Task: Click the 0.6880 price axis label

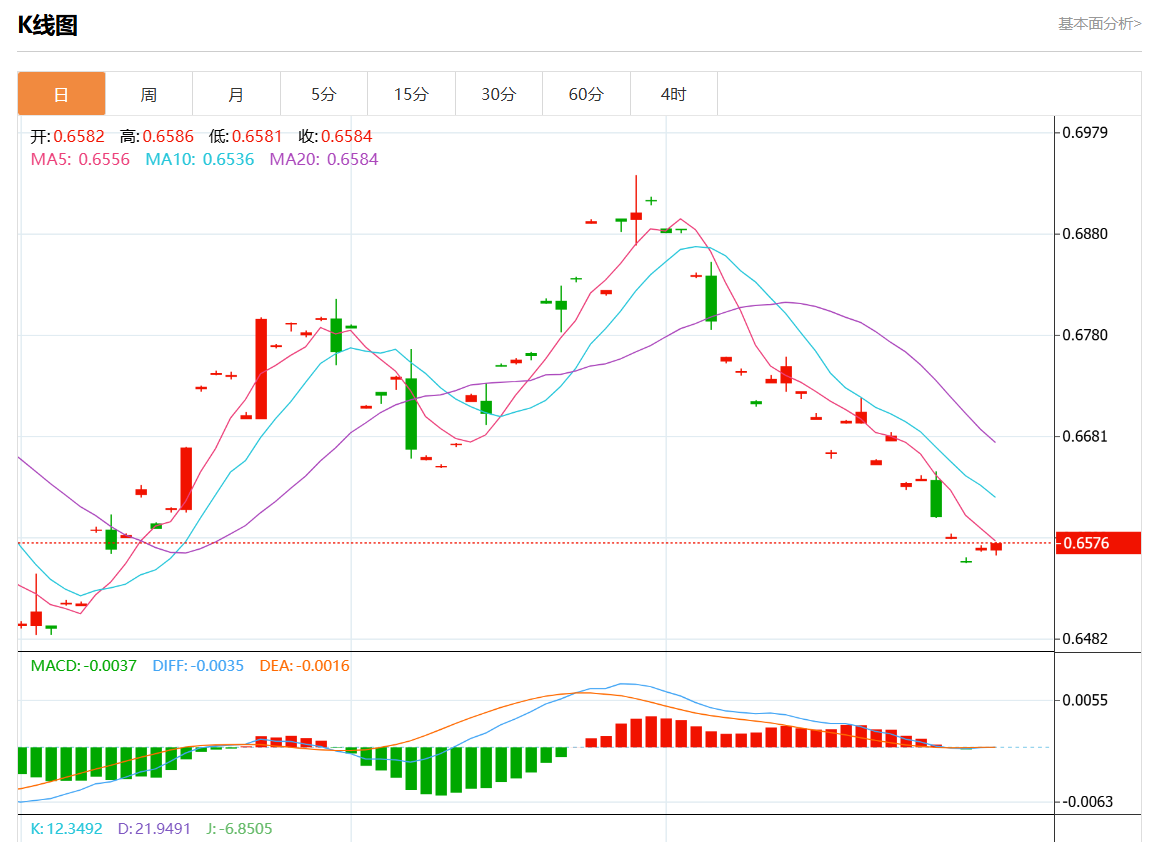Action: point(1084,234)
